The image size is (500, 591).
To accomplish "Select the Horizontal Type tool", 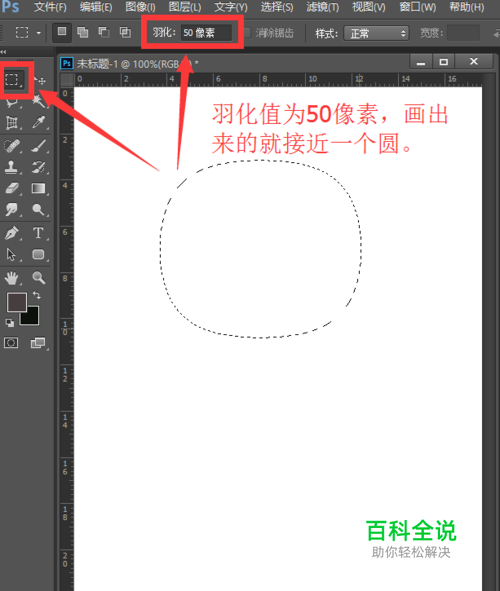I will (38, 233).
